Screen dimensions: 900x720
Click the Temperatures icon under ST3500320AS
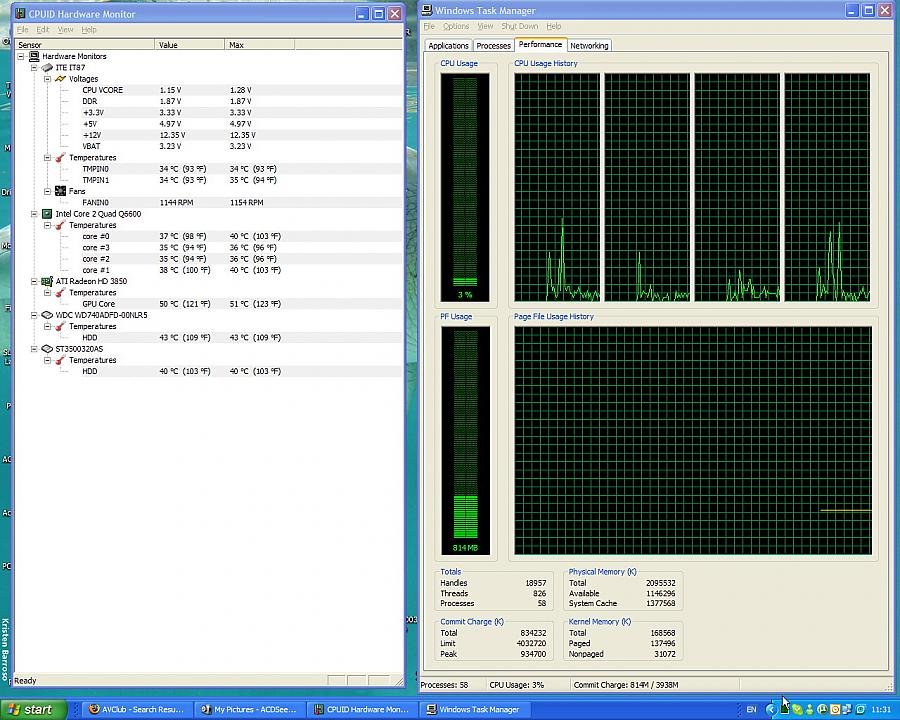60,360
